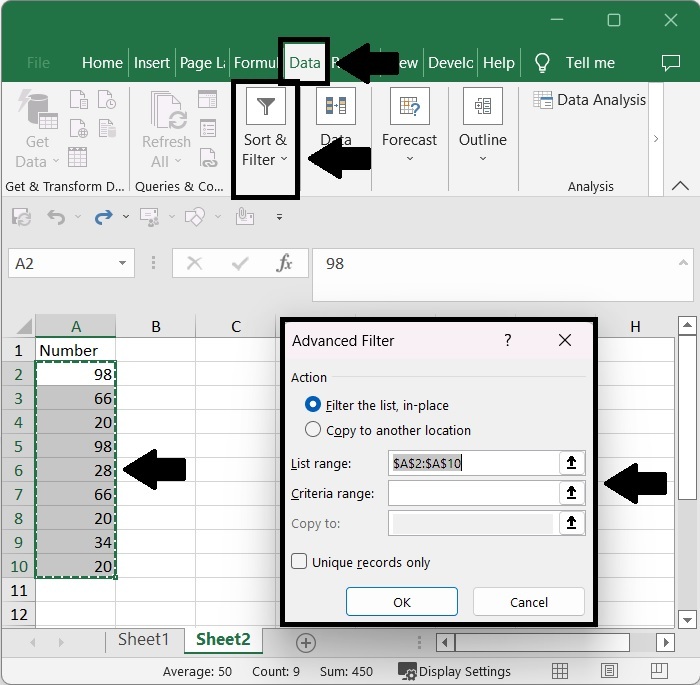Open Refresh All dropdown arrow
700x685 pixels.
(178, 161)
